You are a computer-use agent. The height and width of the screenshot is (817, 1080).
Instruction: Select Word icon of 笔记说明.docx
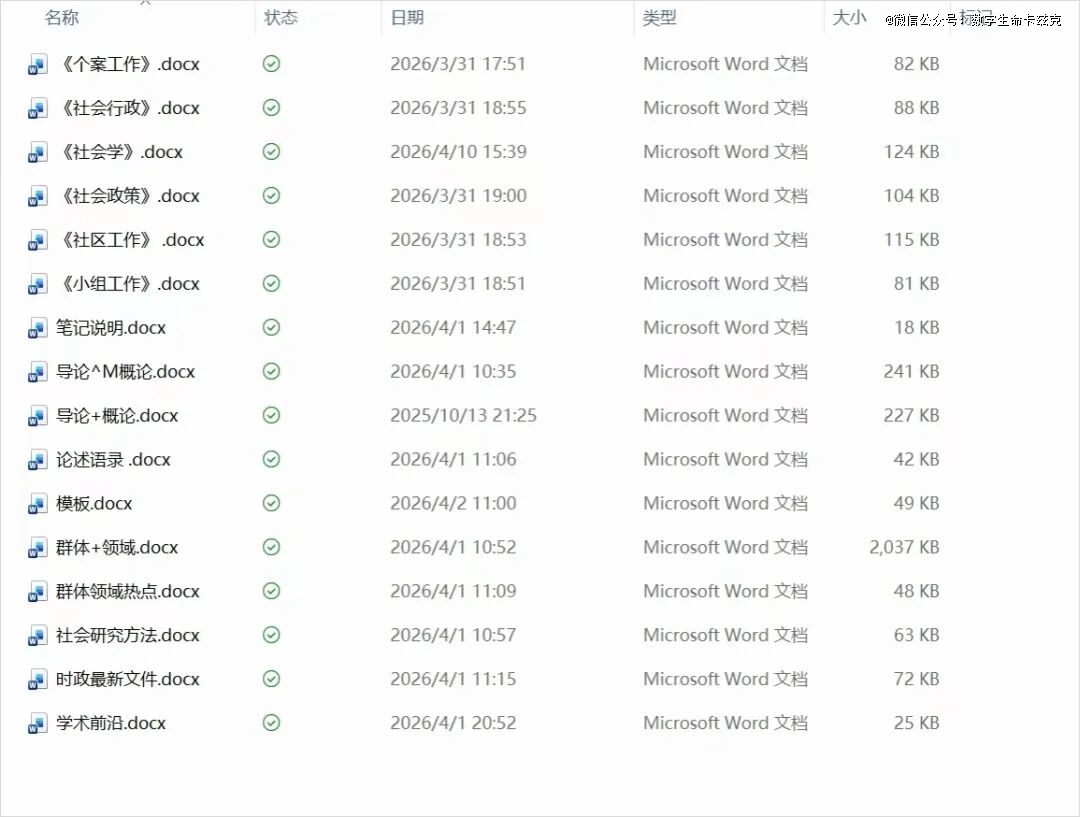(38, 328)
